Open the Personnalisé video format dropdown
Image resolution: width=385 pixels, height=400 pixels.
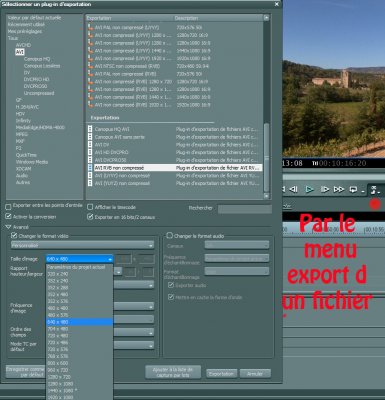tap(82, 245)
